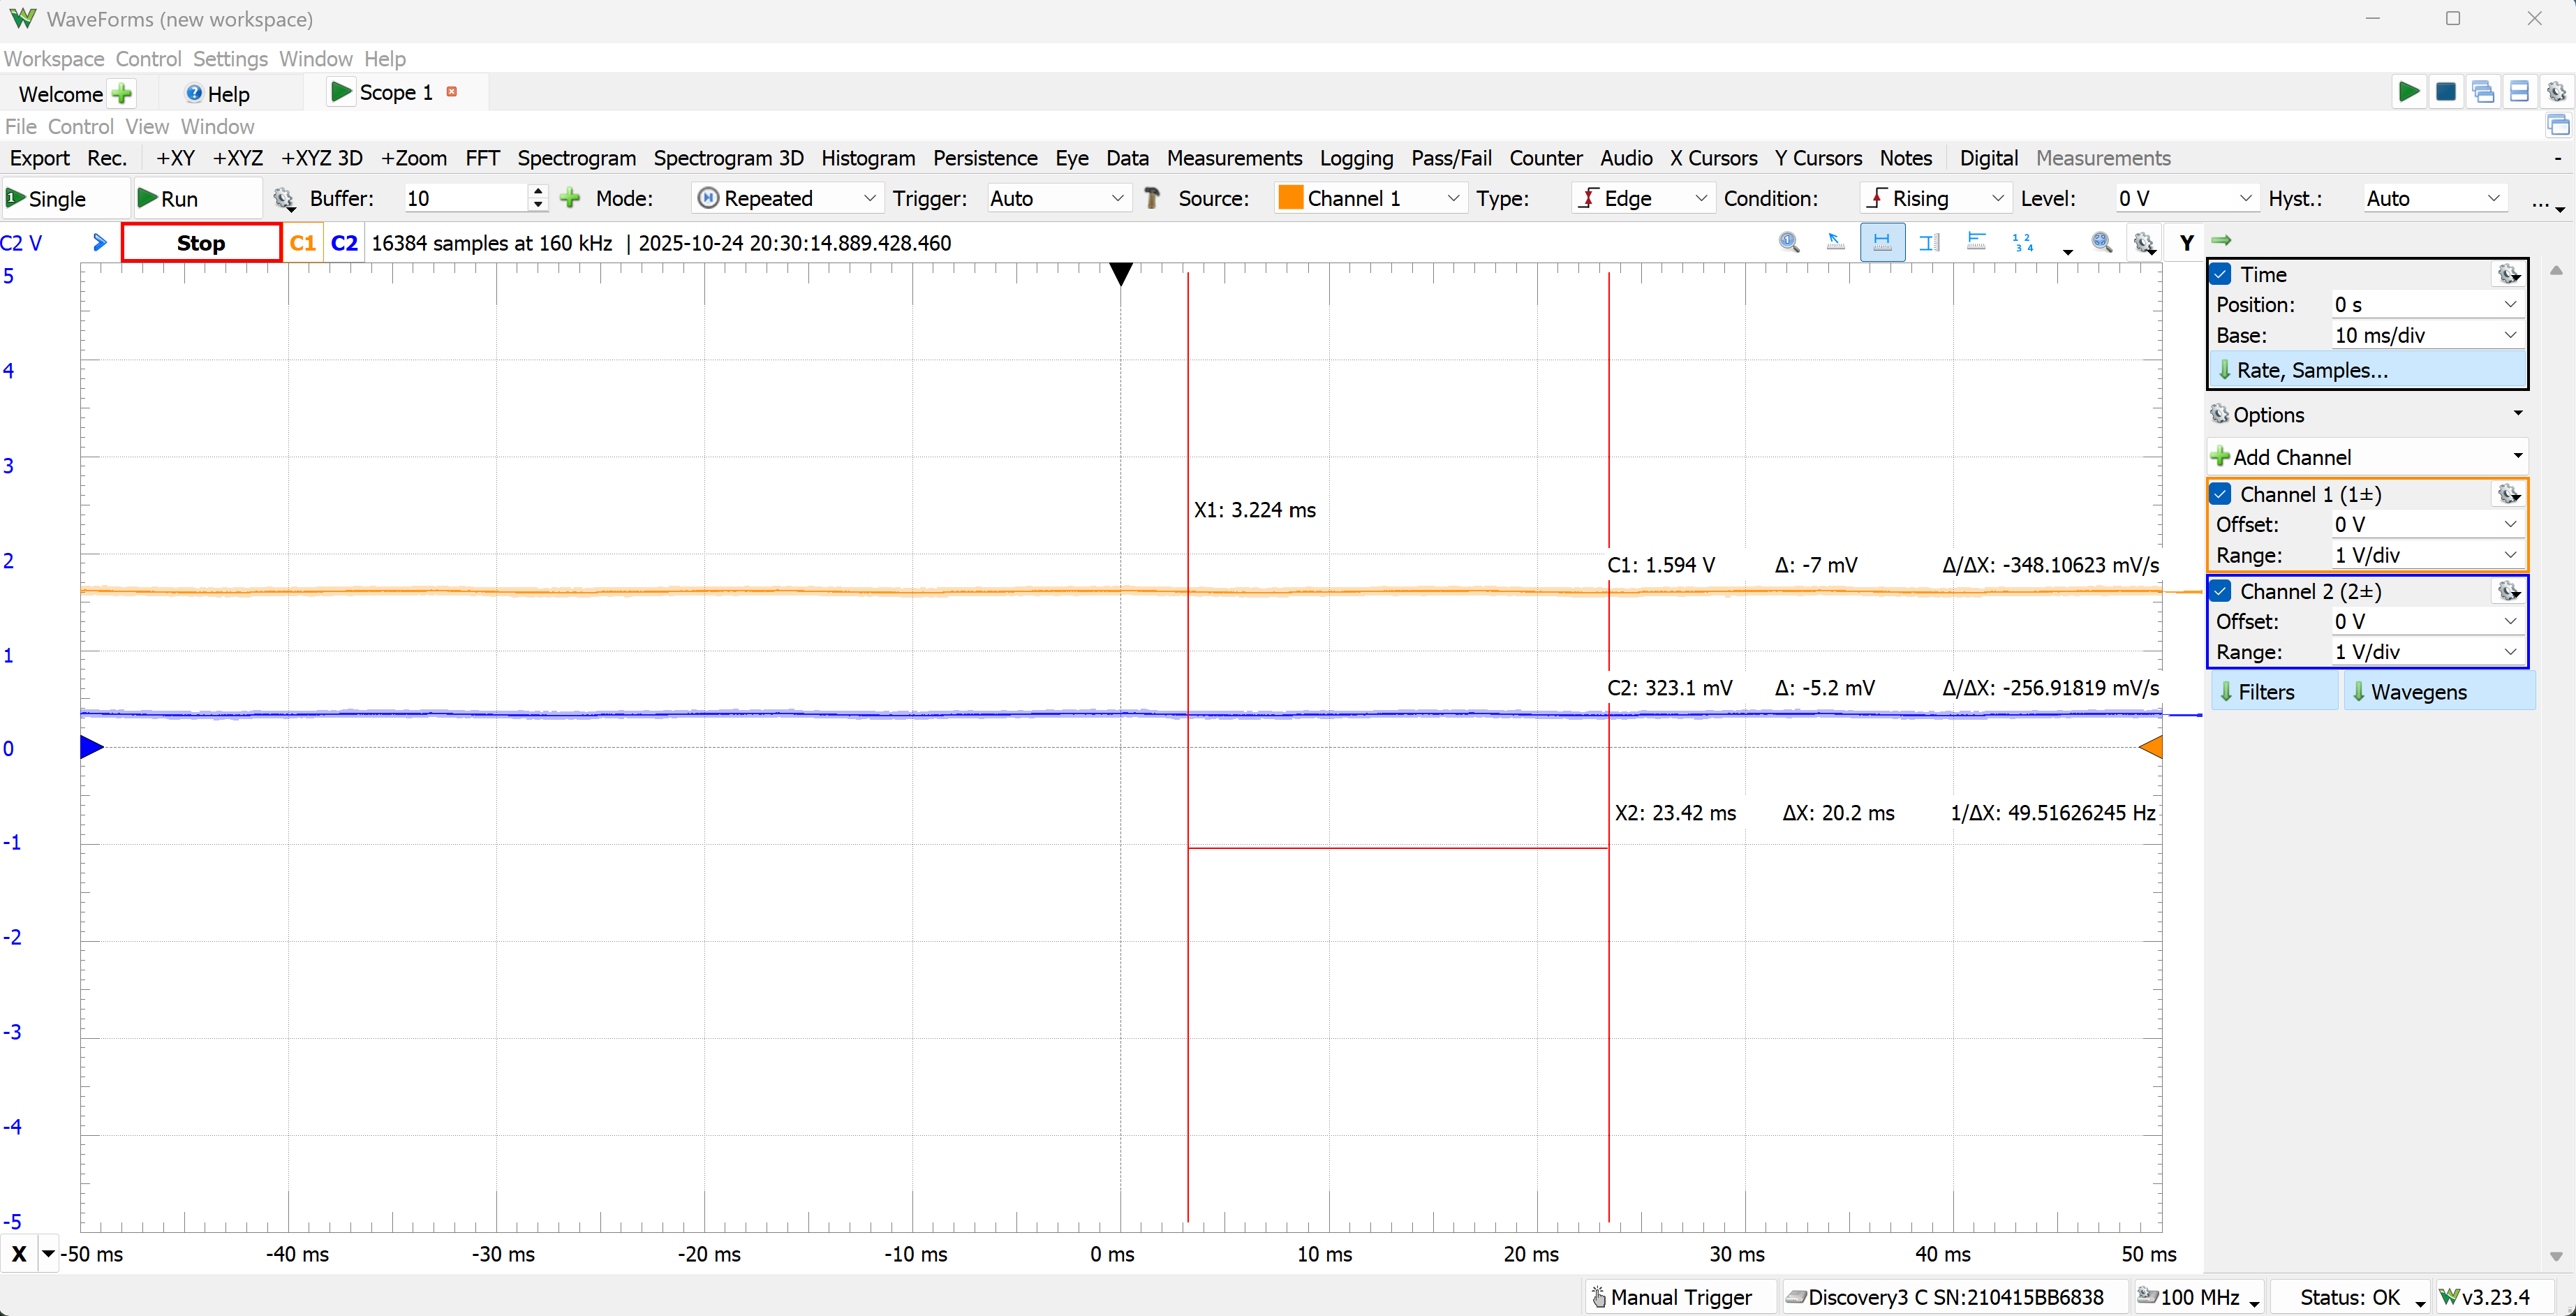Click the zoom 1:1 magnifier icon
This screenshot has height=1316, width=2576.
click(1789, 242)
